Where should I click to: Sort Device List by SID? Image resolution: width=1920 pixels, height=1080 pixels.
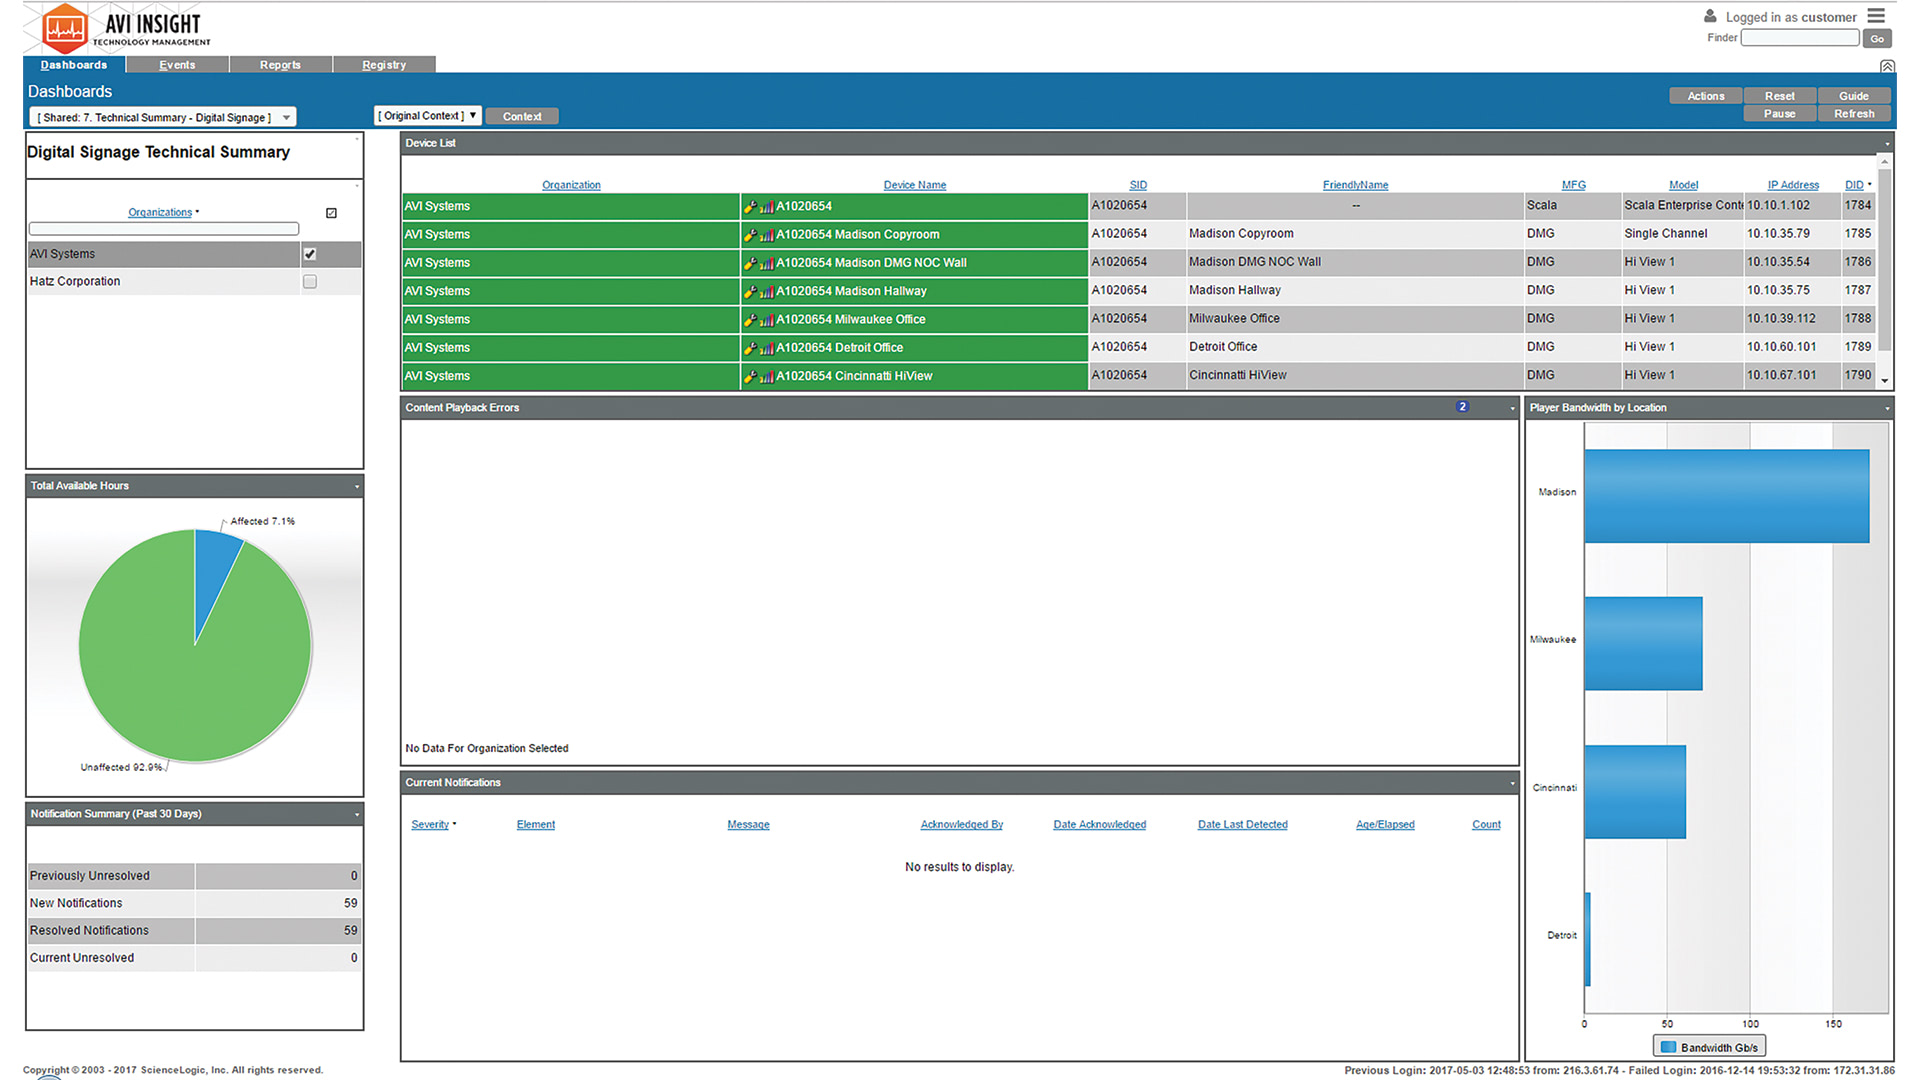(1138, 185)
